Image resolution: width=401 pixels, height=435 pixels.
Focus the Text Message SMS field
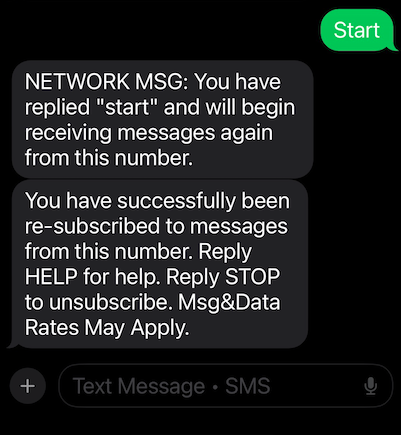[226, 386]
